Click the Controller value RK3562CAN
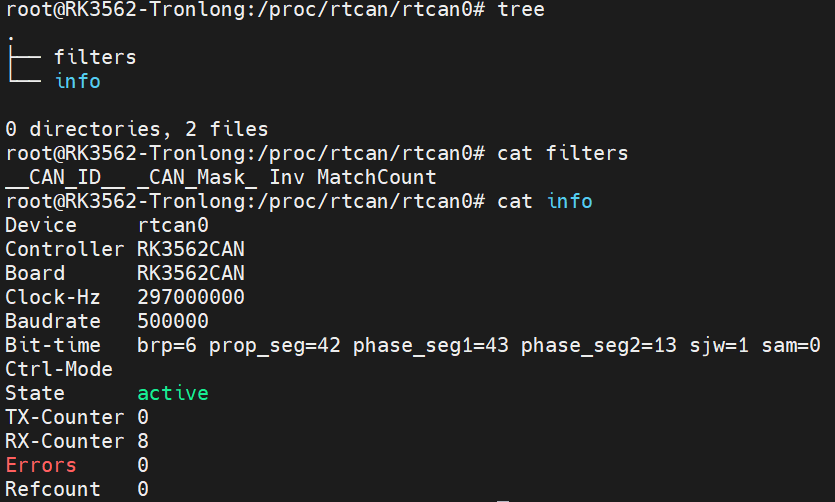Viewport: 835px width, 502px height. coord(191,249)
